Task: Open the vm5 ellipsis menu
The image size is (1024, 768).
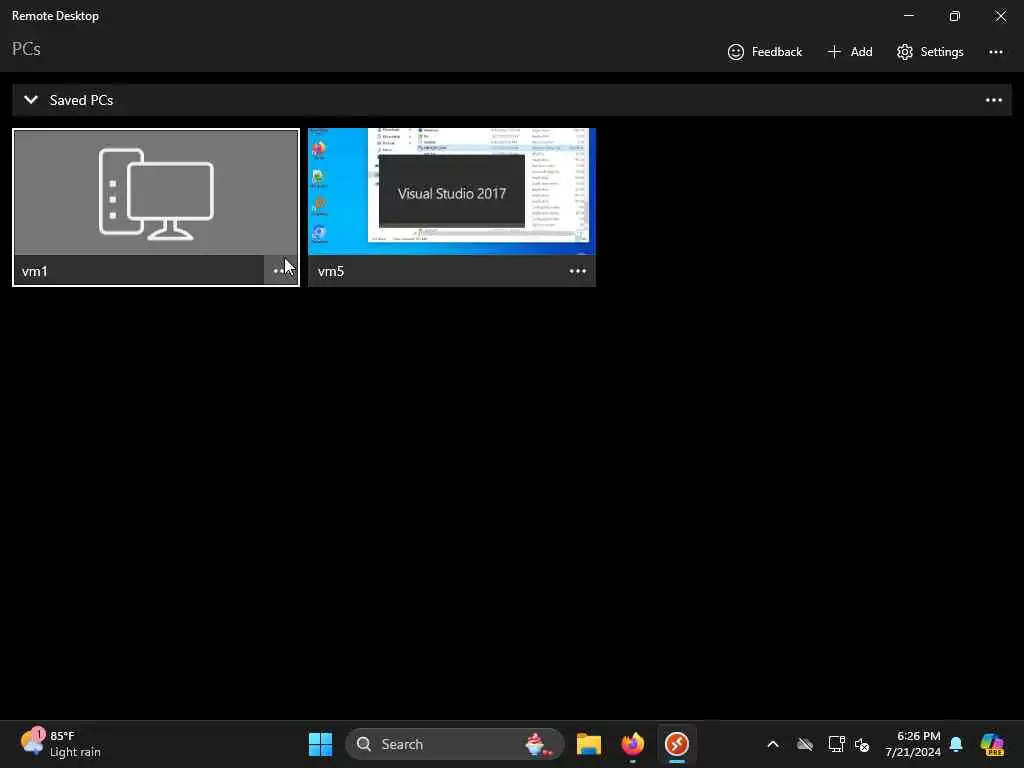Action: tap(577, 270)
